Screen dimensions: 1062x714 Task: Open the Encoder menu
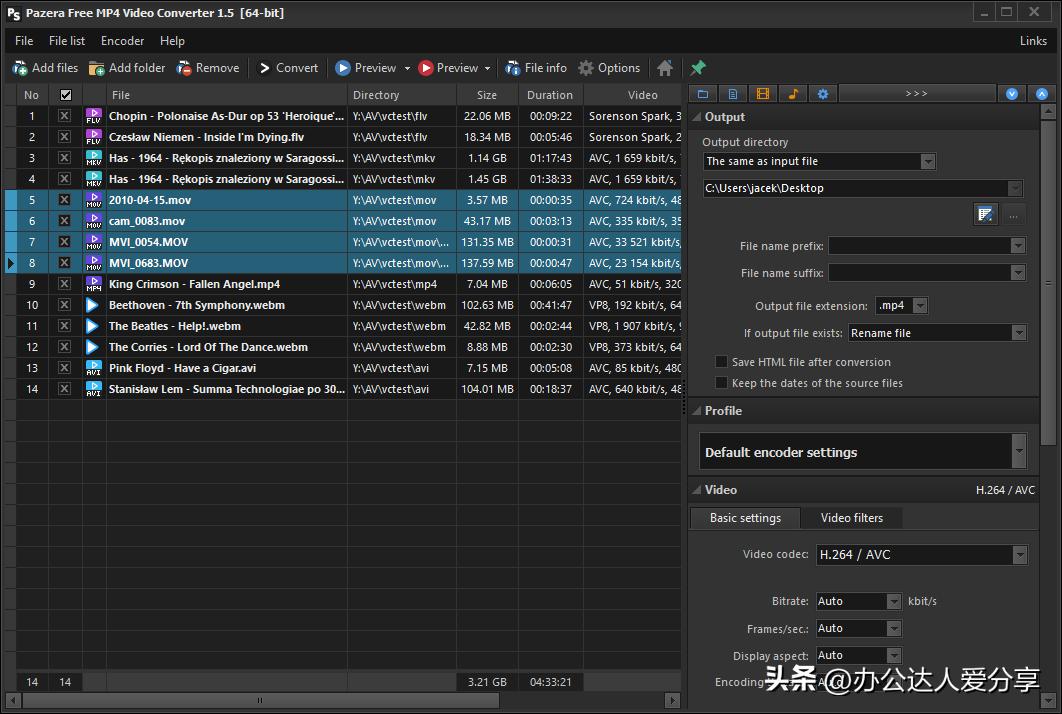click(x=122, y=41)
